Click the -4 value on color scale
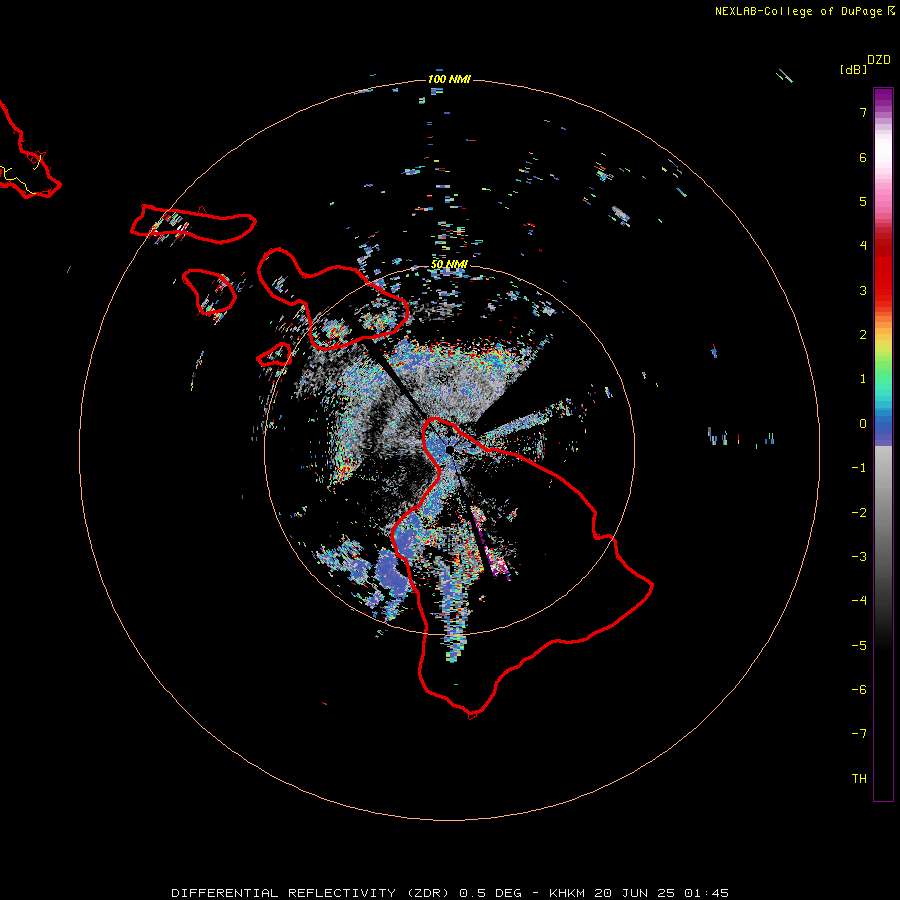The image size is (900, 900). [859, 600]
